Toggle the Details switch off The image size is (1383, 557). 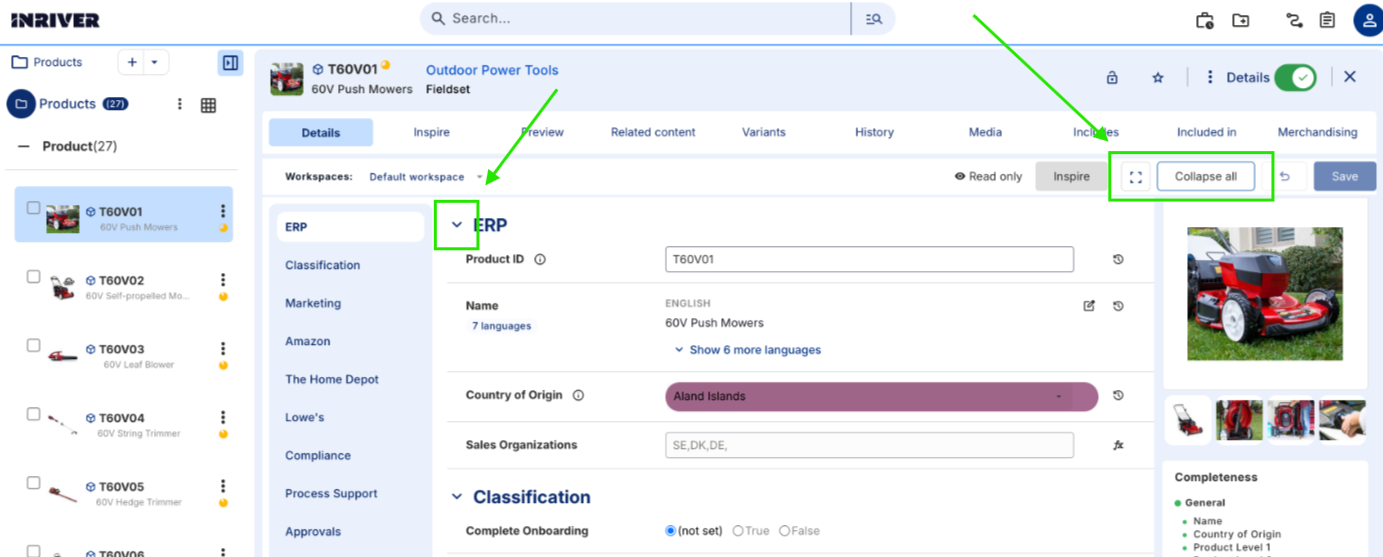point(1295,78)
